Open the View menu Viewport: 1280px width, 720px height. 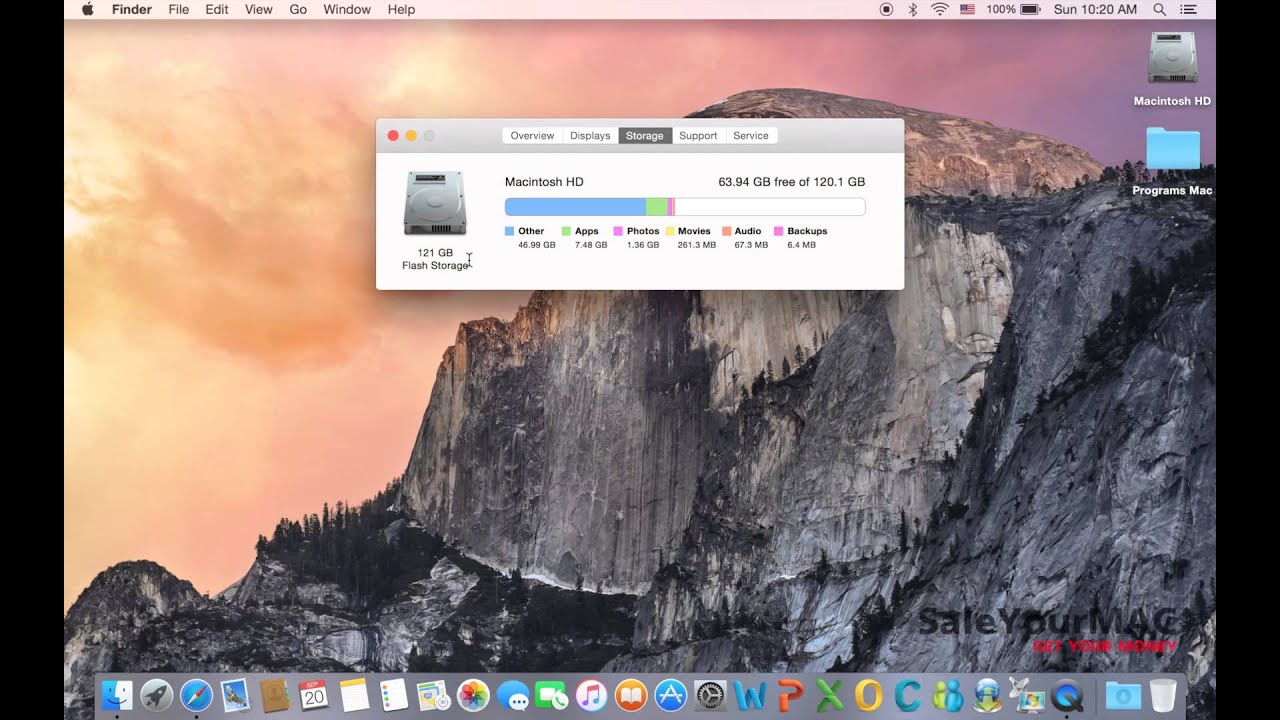259,9
